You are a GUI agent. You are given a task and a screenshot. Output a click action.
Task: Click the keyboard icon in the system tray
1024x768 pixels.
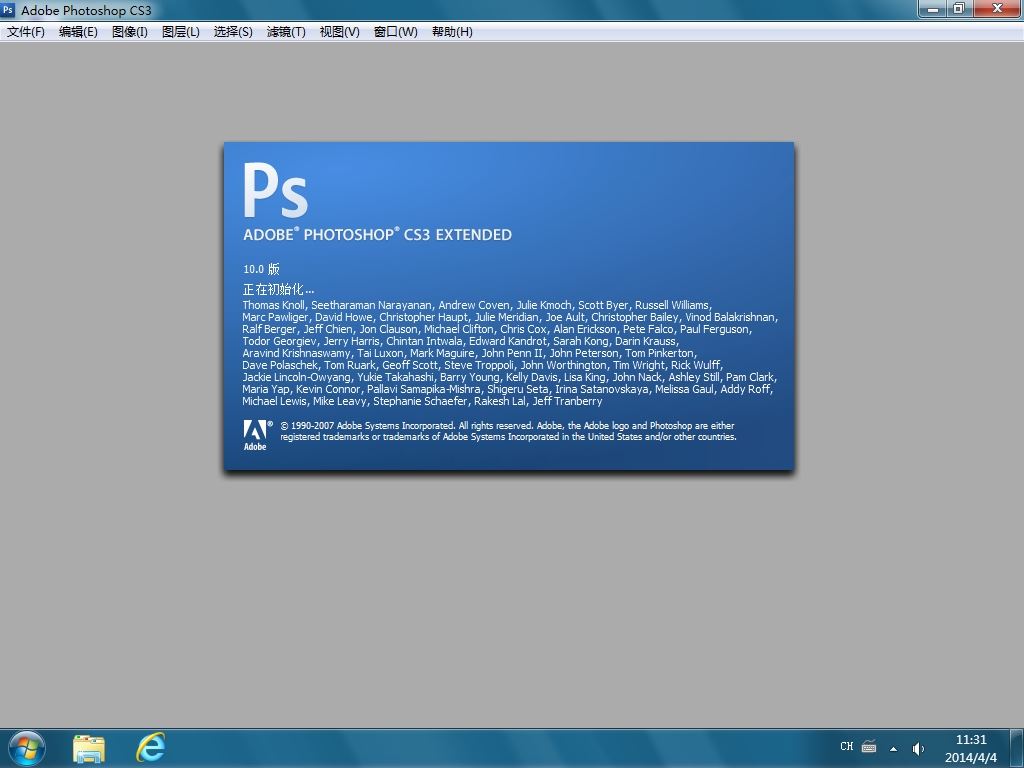coord(869,746)
